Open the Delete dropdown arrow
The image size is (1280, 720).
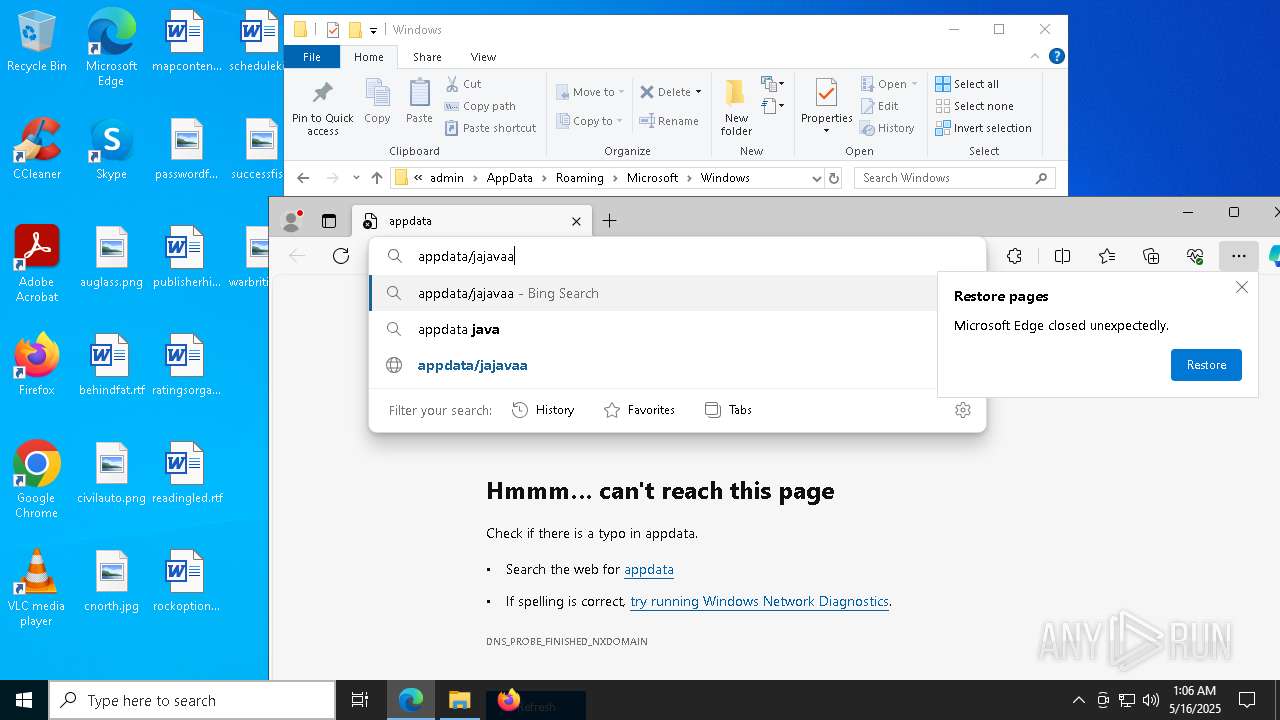click(698, 92)
